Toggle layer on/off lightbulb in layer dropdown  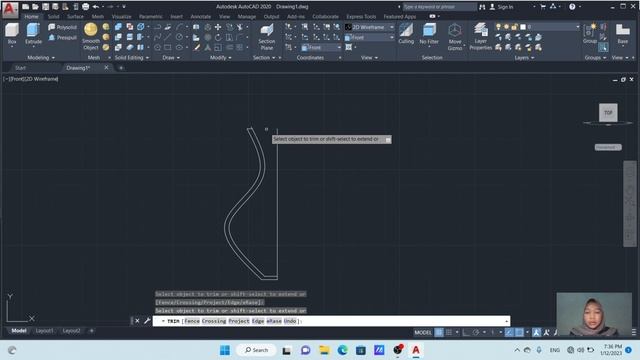pyautogui.click(x=498, y=27)
